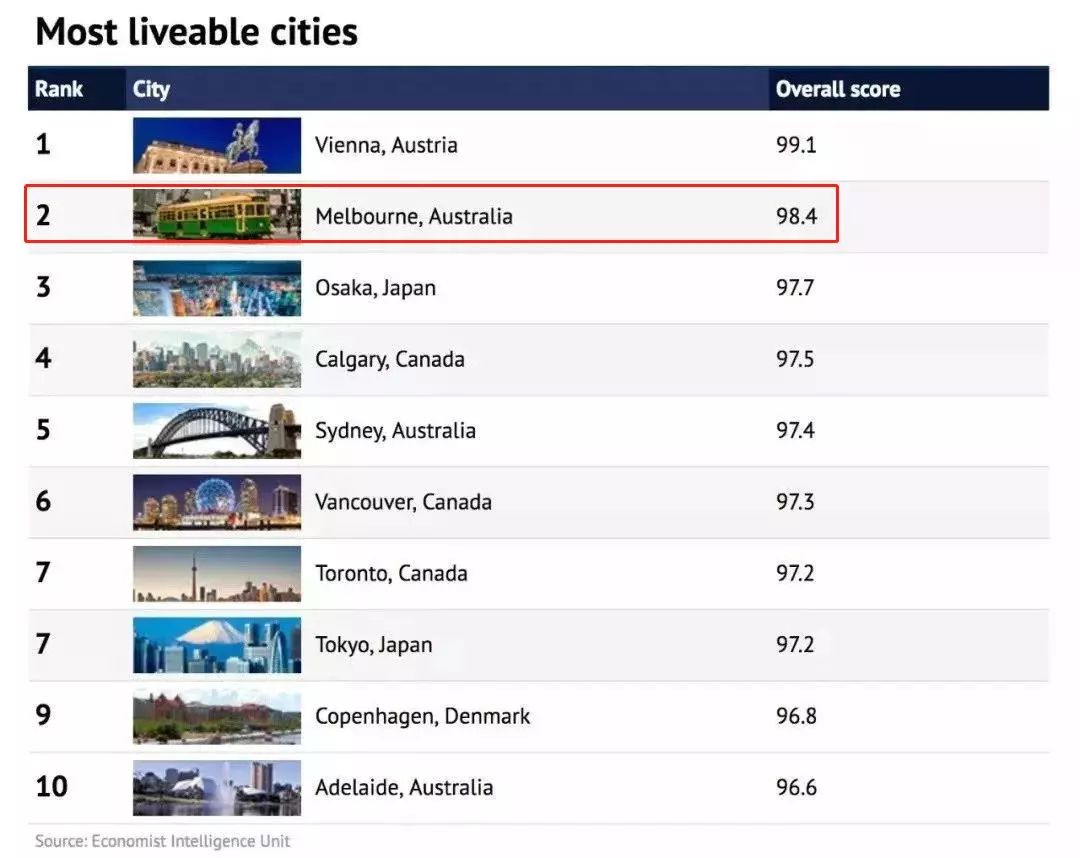The height and width of the screenshot is (858, 1080).
Task: Click rank number 10 in table
Action: (51, 787)
